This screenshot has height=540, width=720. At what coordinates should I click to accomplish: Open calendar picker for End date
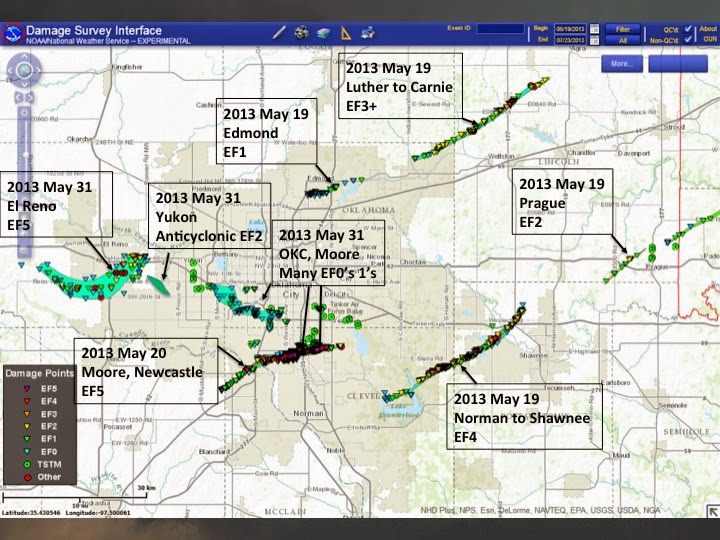pos(594,40)
